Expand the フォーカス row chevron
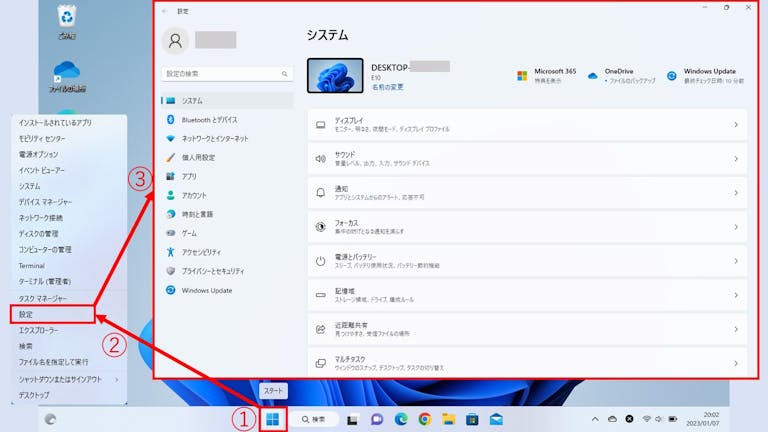768x432 pixels. click(x=736, y=227)
